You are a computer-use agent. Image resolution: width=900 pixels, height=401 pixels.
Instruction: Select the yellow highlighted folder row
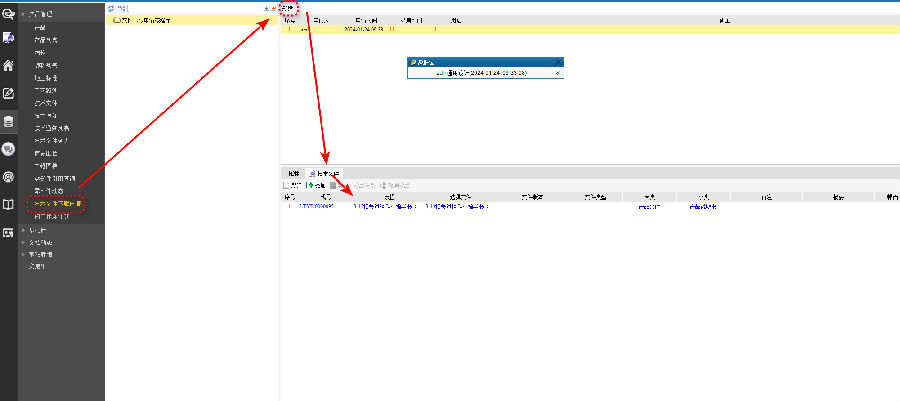pos(192,20)
